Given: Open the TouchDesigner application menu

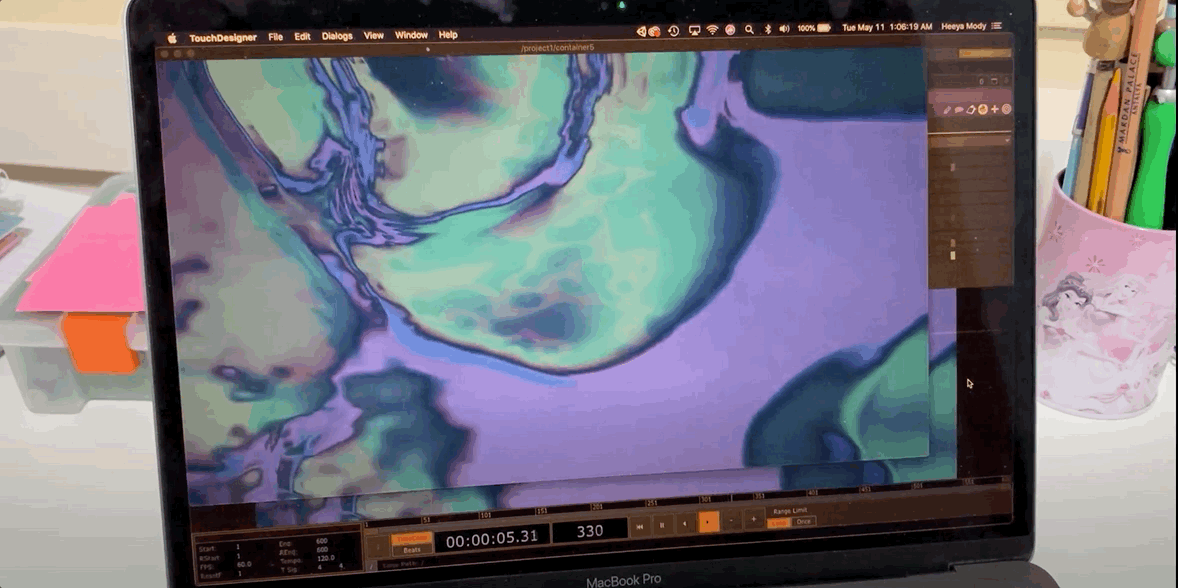Looking at the screenshot, I should pyautogui.click(x=223, y=38).
